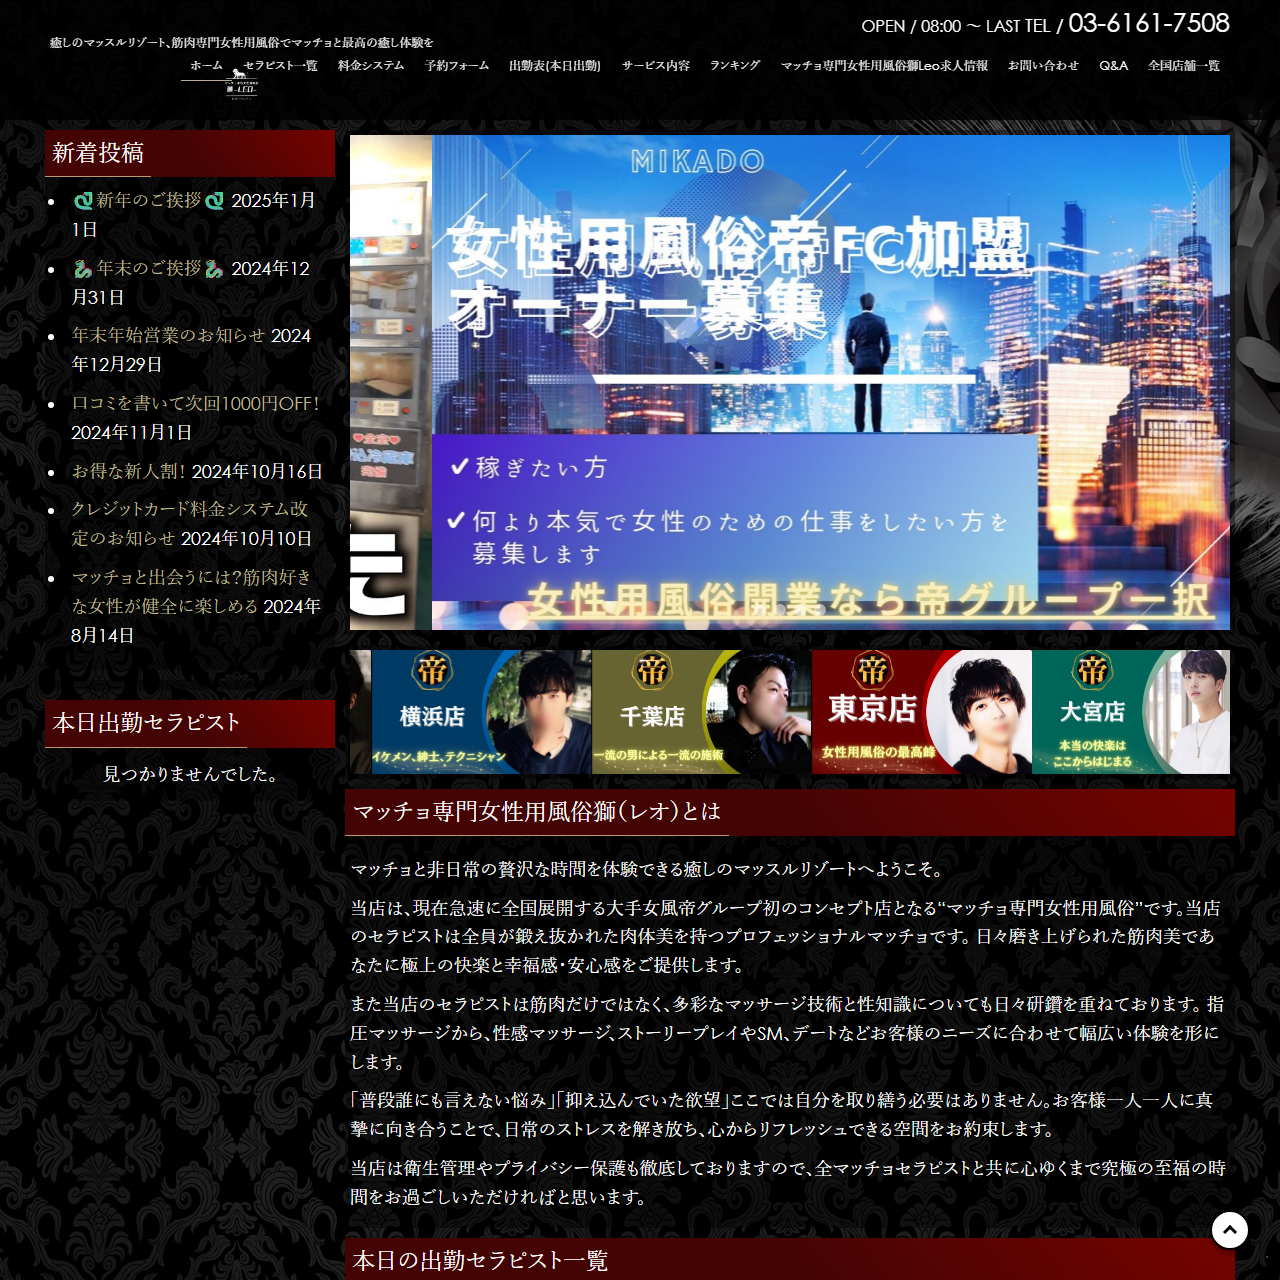Click the LEO lion site logo
Image resolution: width=1280 pixels, height=1280 pixels.
[x=242, y=85]
